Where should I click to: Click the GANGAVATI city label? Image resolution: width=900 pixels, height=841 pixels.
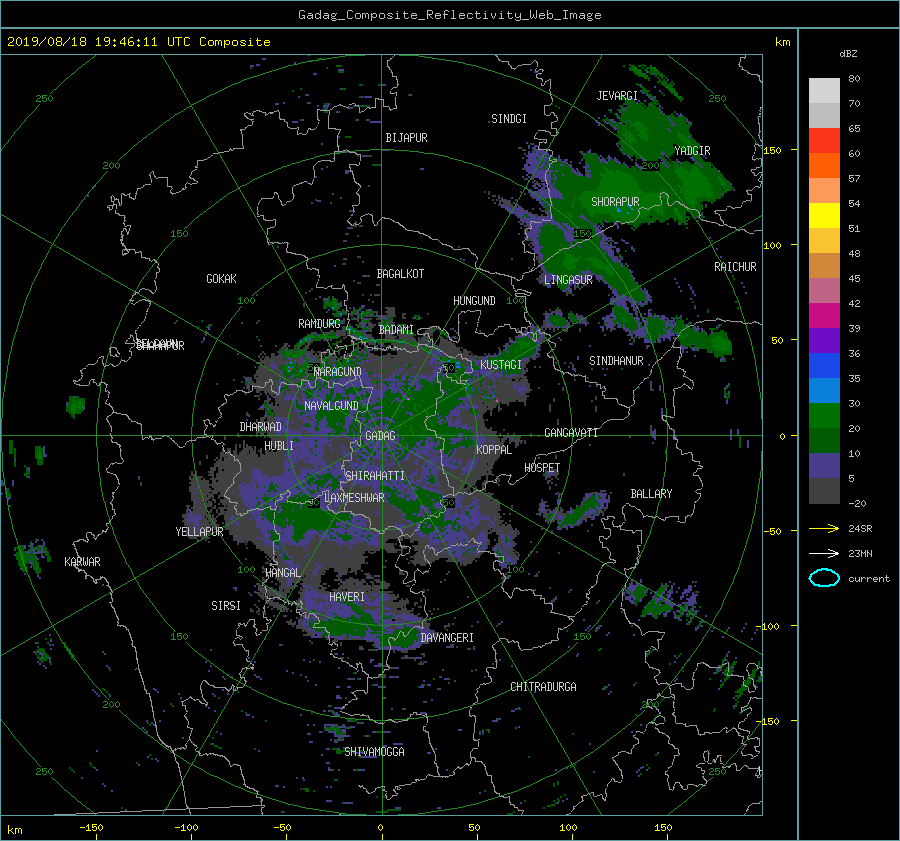[x=571, y=433]
